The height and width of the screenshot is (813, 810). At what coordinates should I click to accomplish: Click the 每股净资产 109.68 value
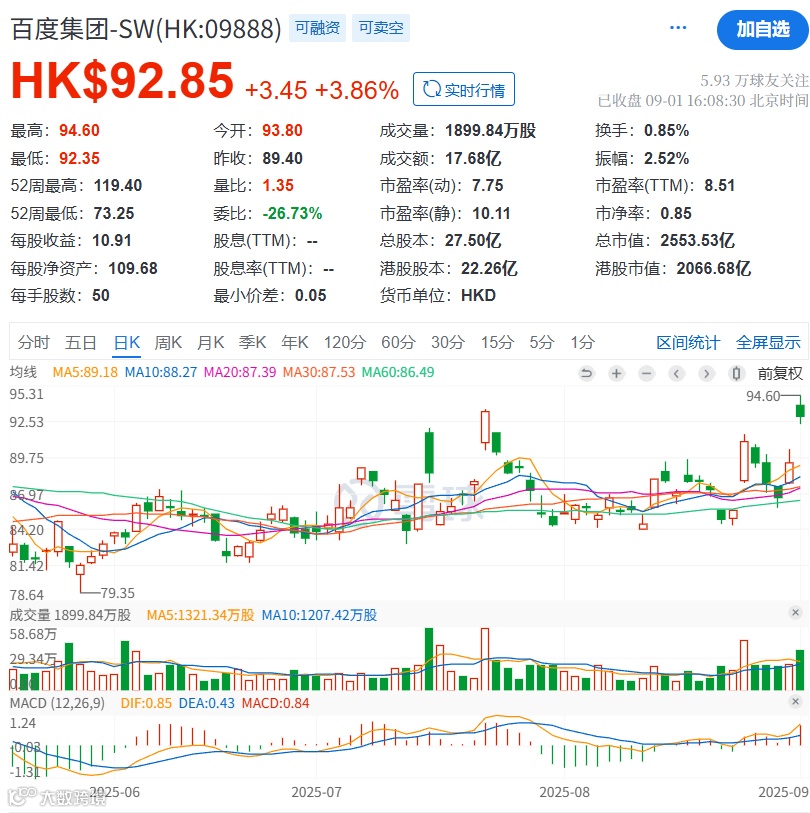133,268
